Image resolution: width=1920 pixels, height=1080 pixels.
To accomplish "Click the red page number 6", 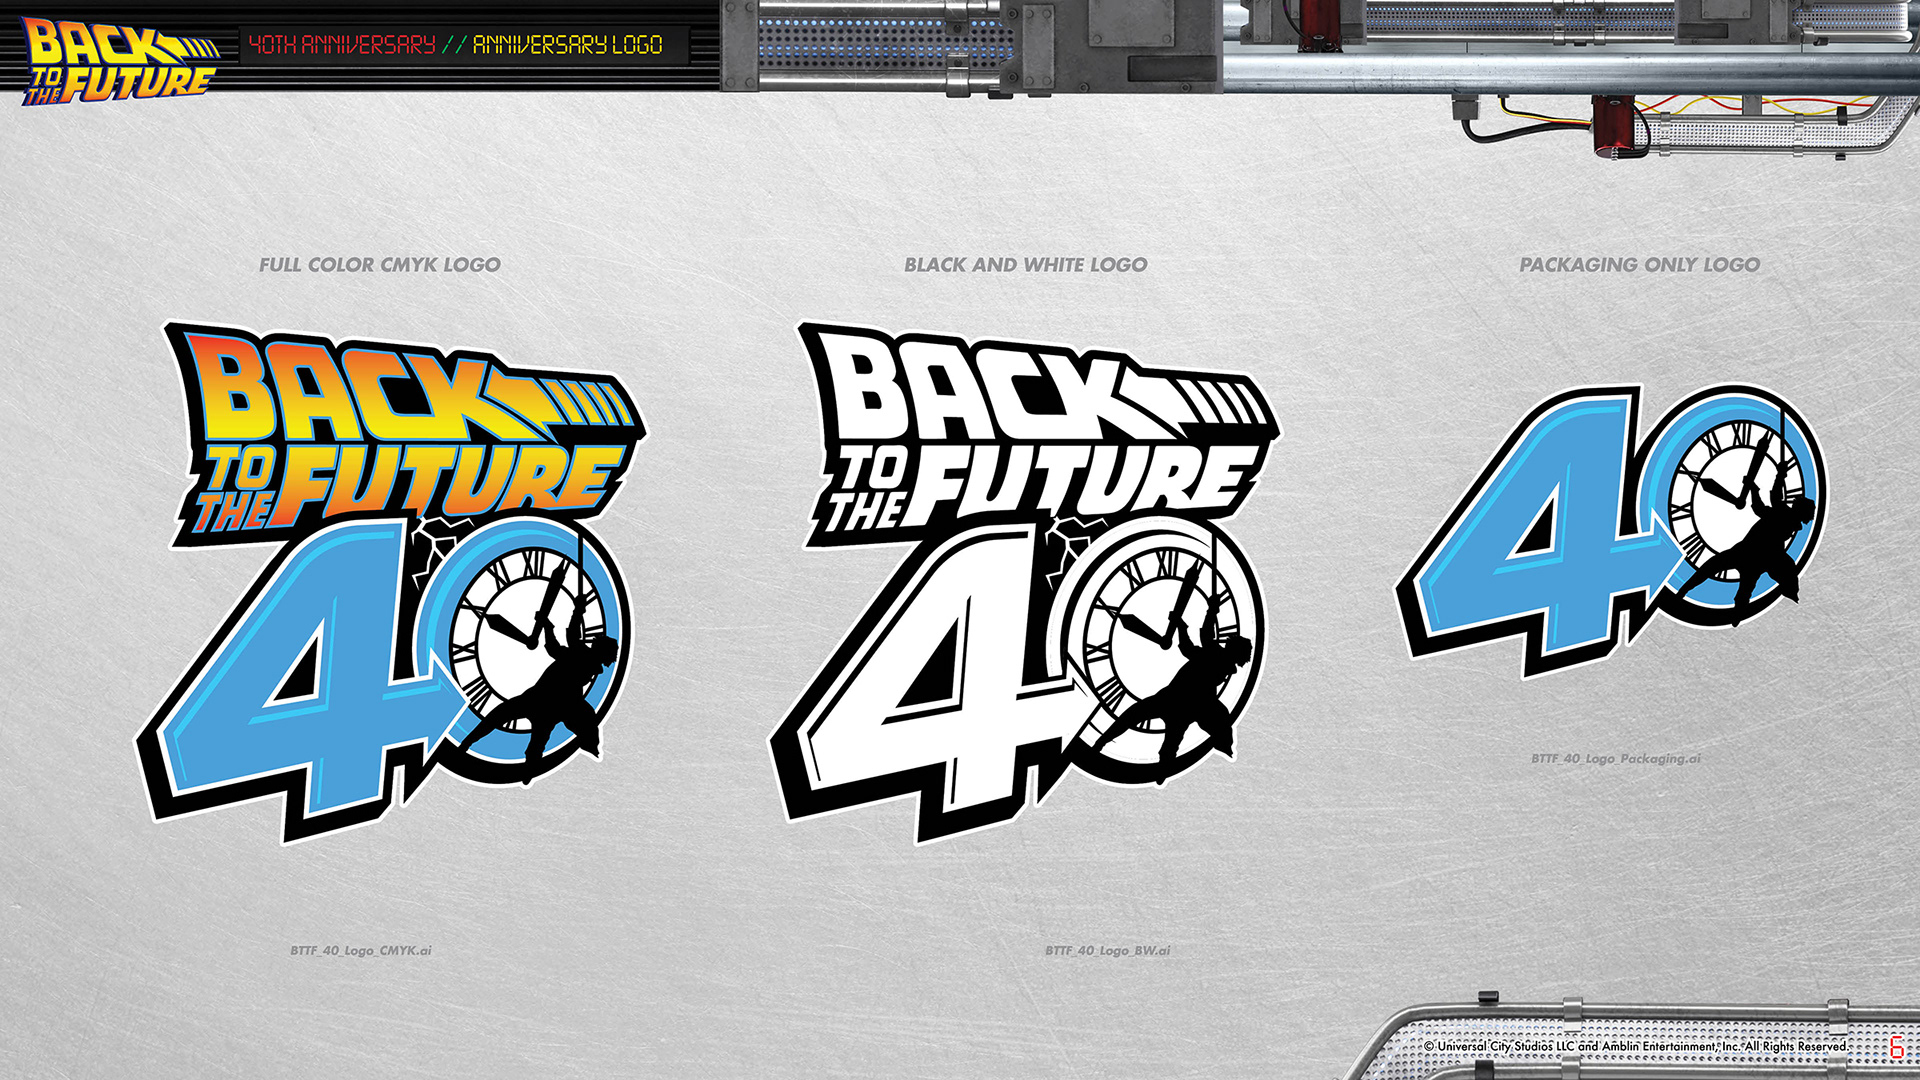I will click(x=1896, y=1047).
